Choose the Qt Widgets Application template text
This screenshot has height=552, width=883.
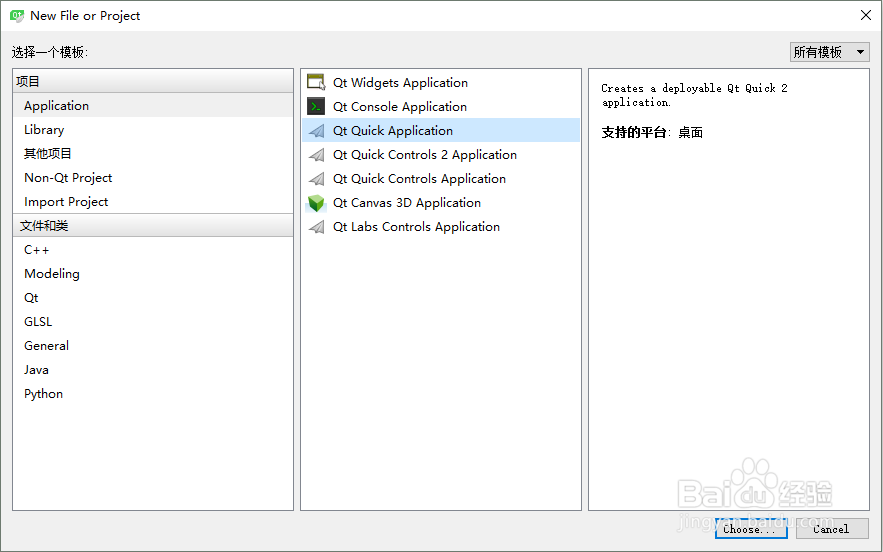point(400,83)
